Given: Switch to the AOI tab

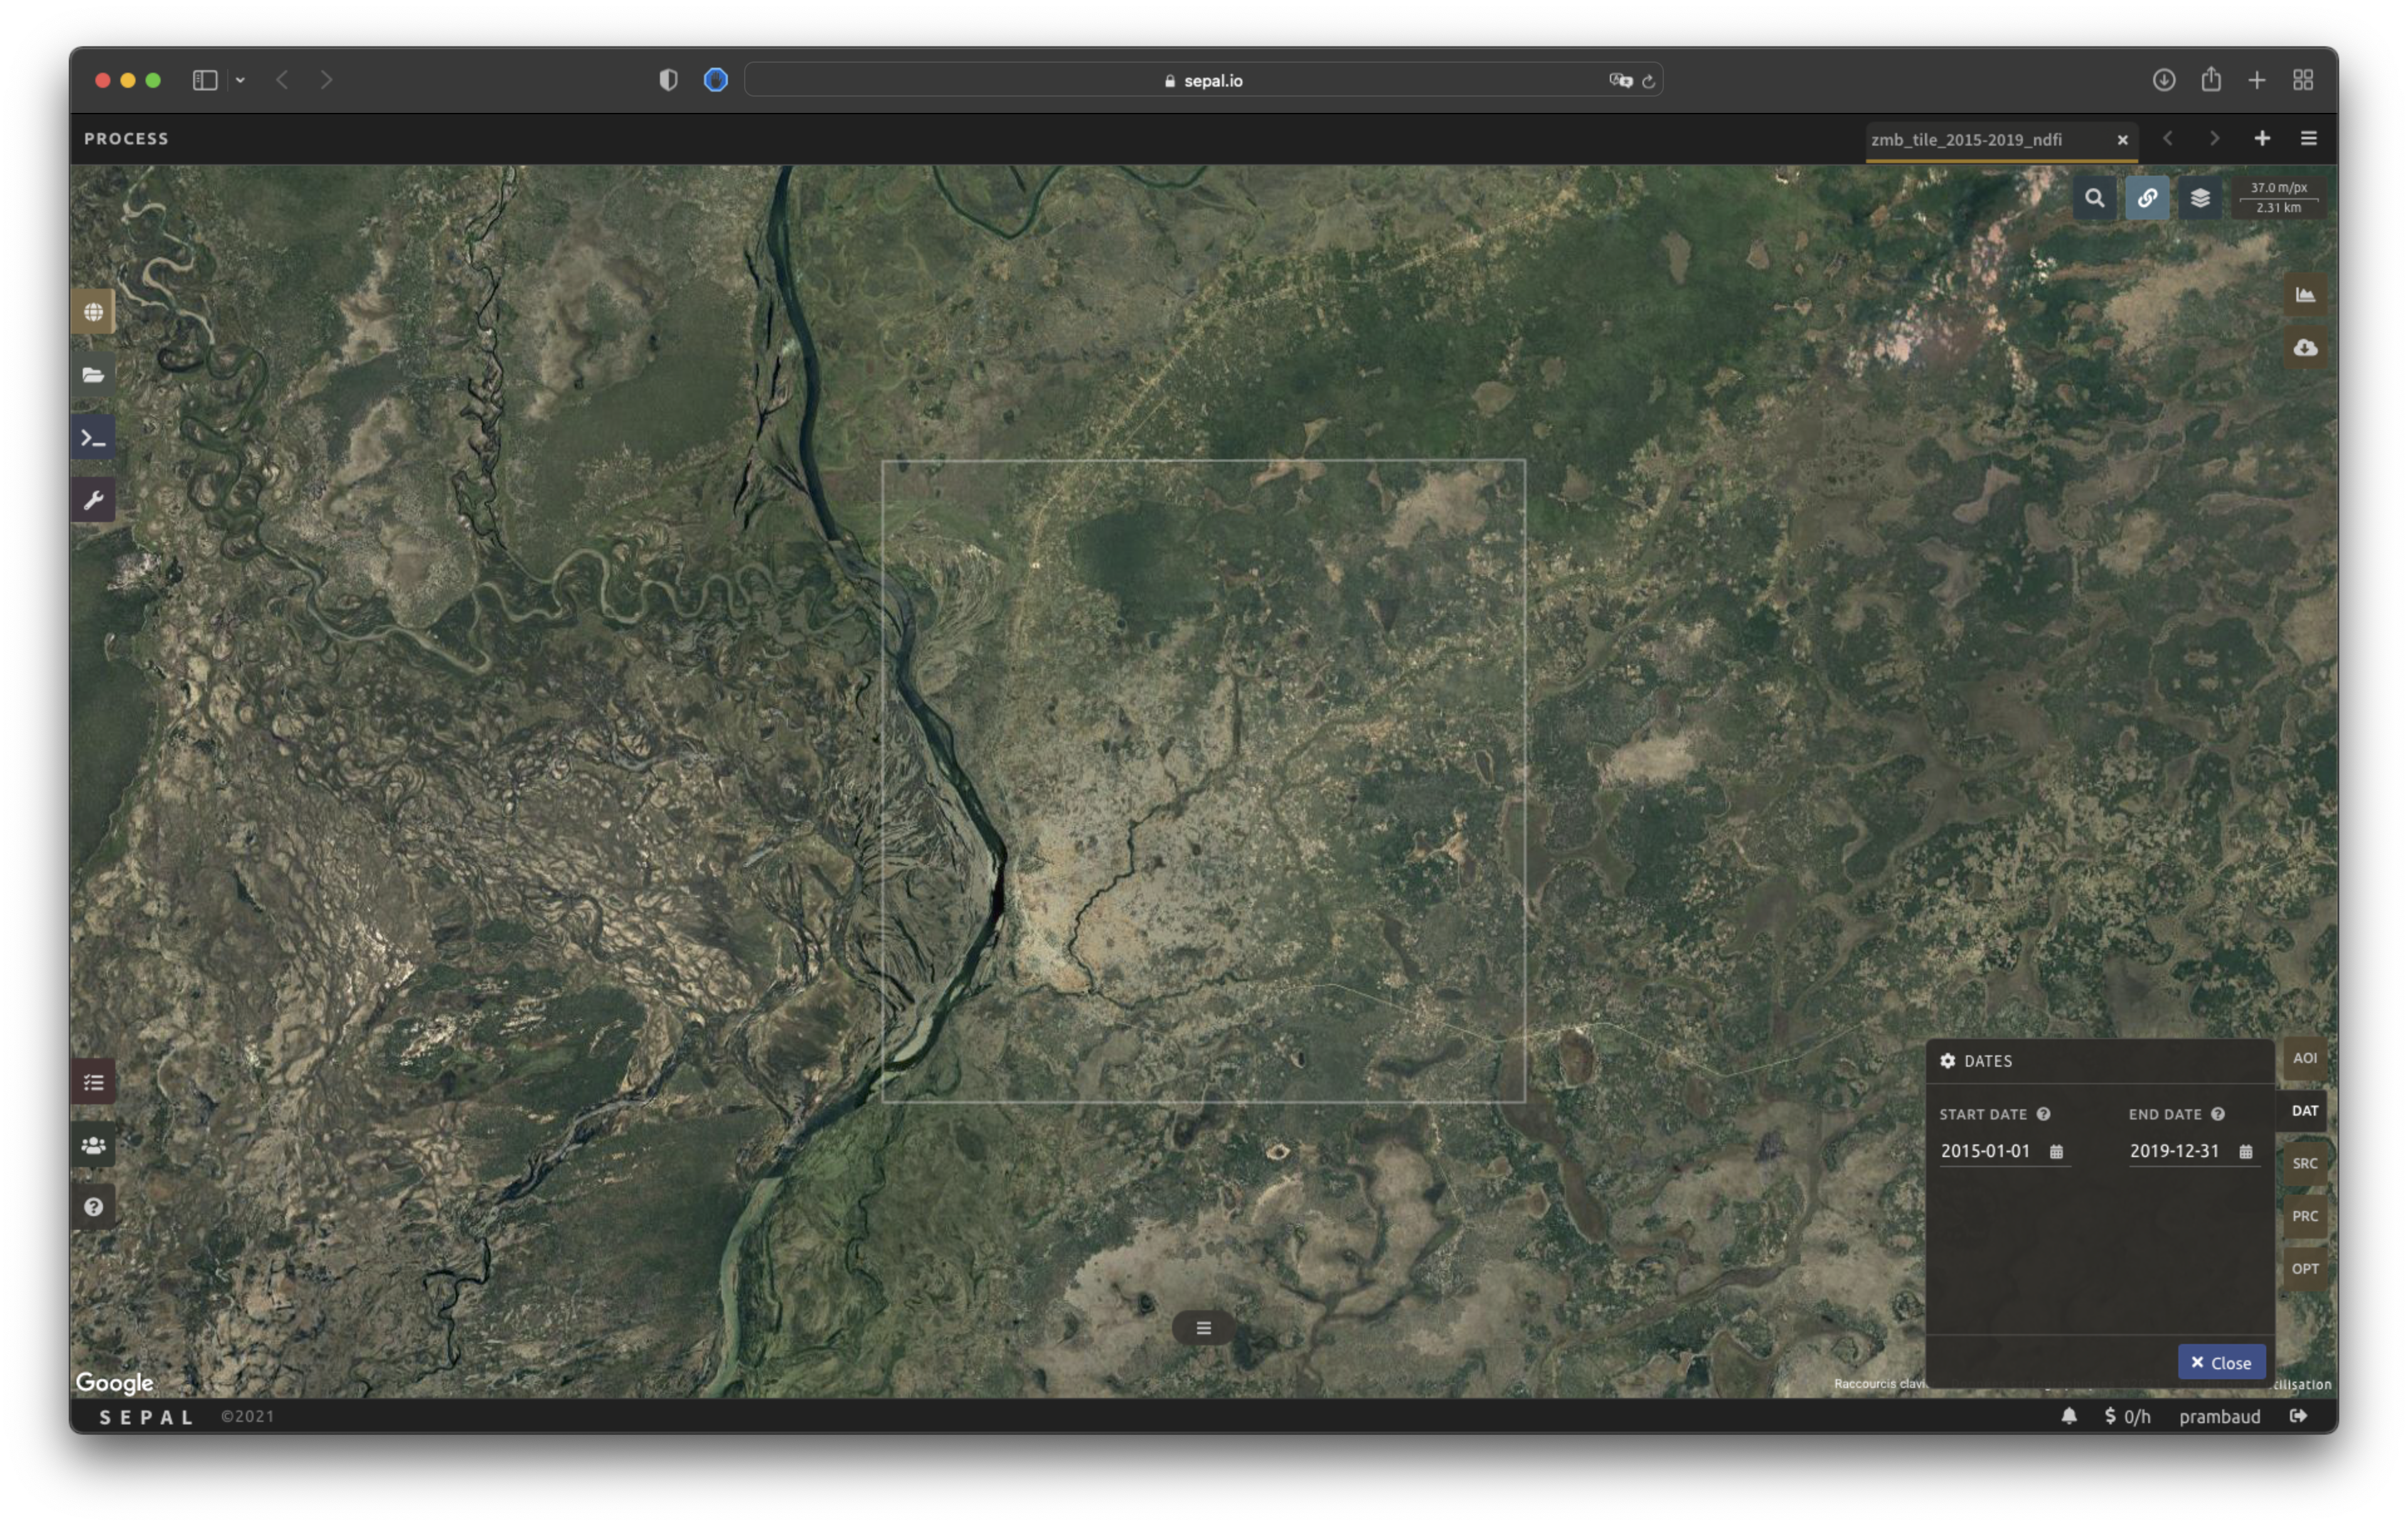Looking at the screenshot, I should (2304, 1058).
